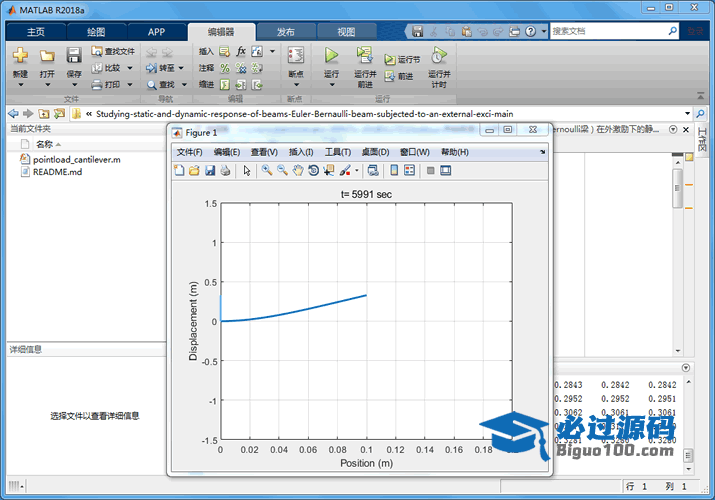Click Hide Plot Tools icon
Screen dimensions: 715x500
430,170
